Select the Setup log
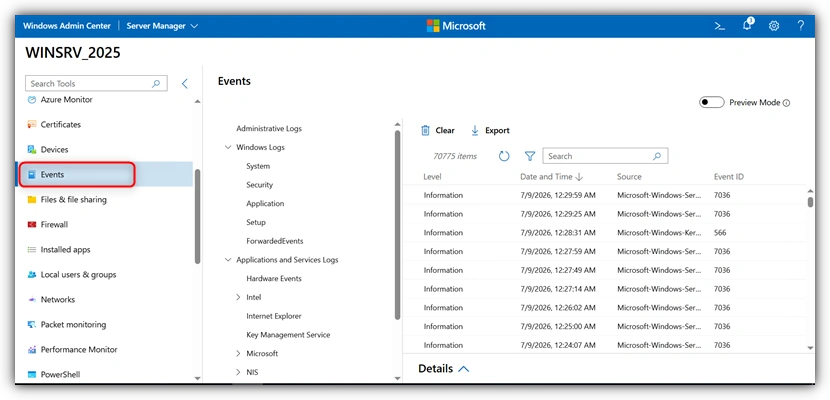The image size is (830, 400). pyautogui.click(x=256, y=222)
